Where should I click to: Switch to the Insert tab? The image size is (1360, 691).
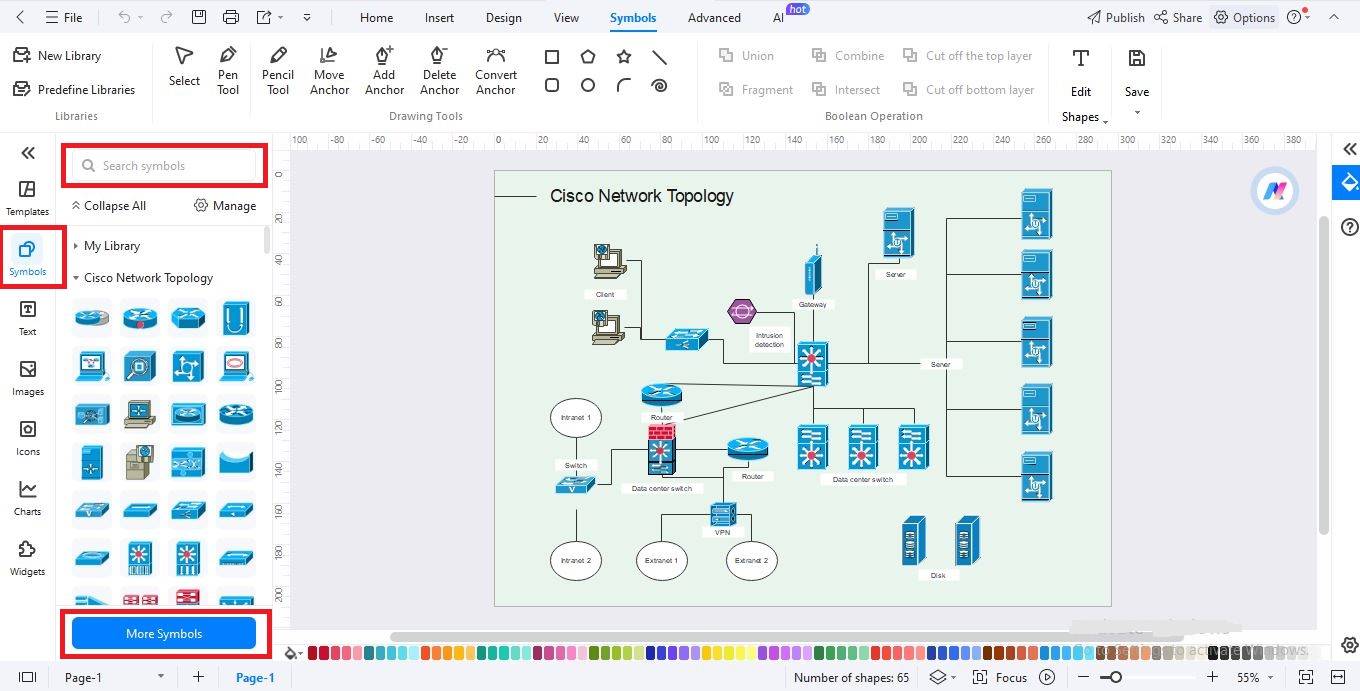point(439,17)
